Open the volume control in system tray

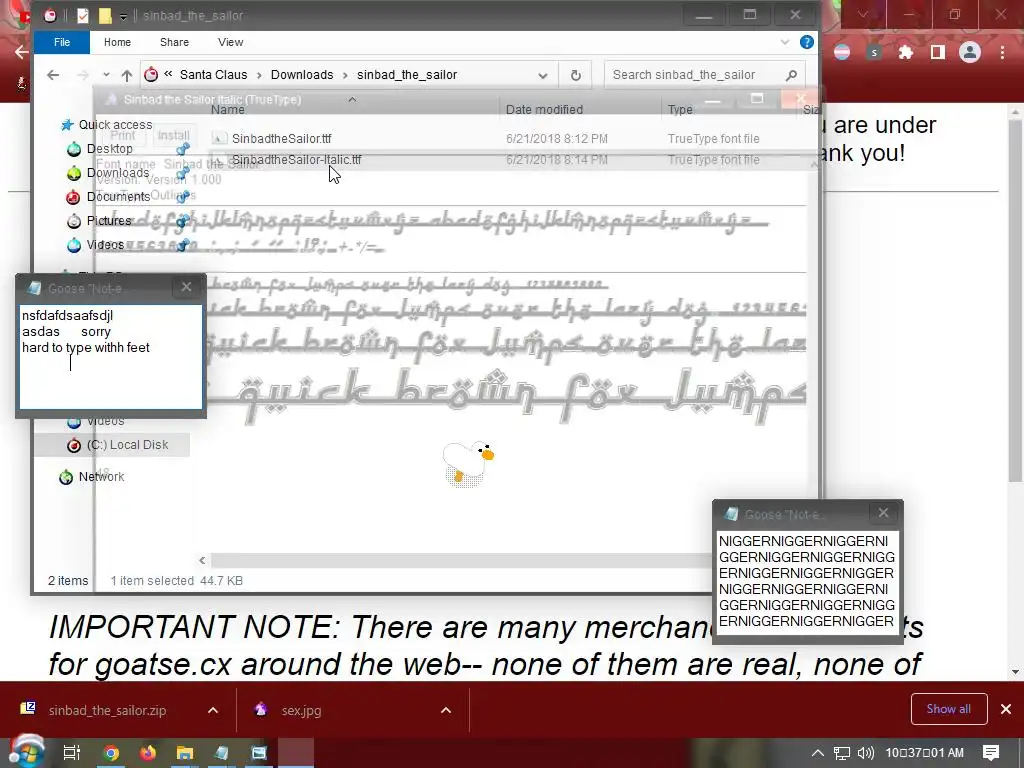tap(866, 753)
